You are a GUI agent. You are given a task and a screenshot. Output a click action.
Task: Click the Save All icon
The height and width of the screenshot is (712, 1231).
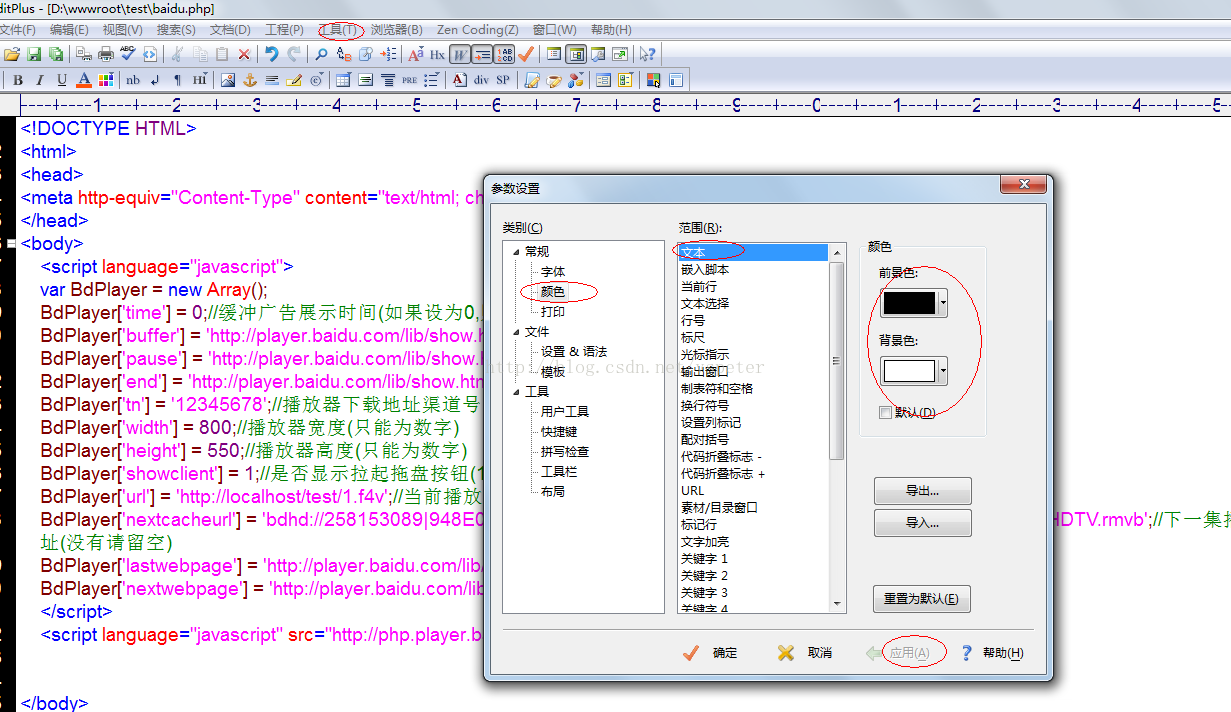(56, 54)
